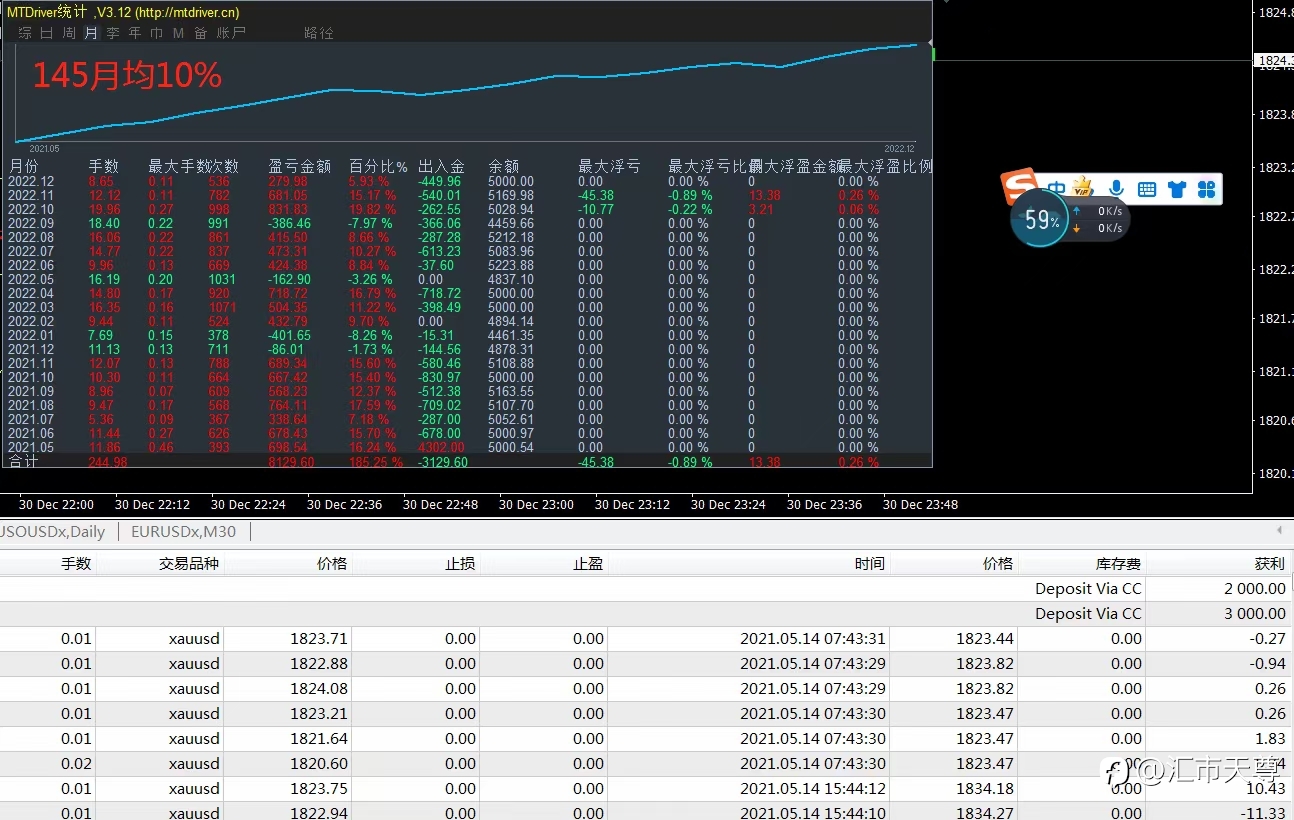Open the 路径 path tab
This screenshot has width=1294, height=820.
319,33
